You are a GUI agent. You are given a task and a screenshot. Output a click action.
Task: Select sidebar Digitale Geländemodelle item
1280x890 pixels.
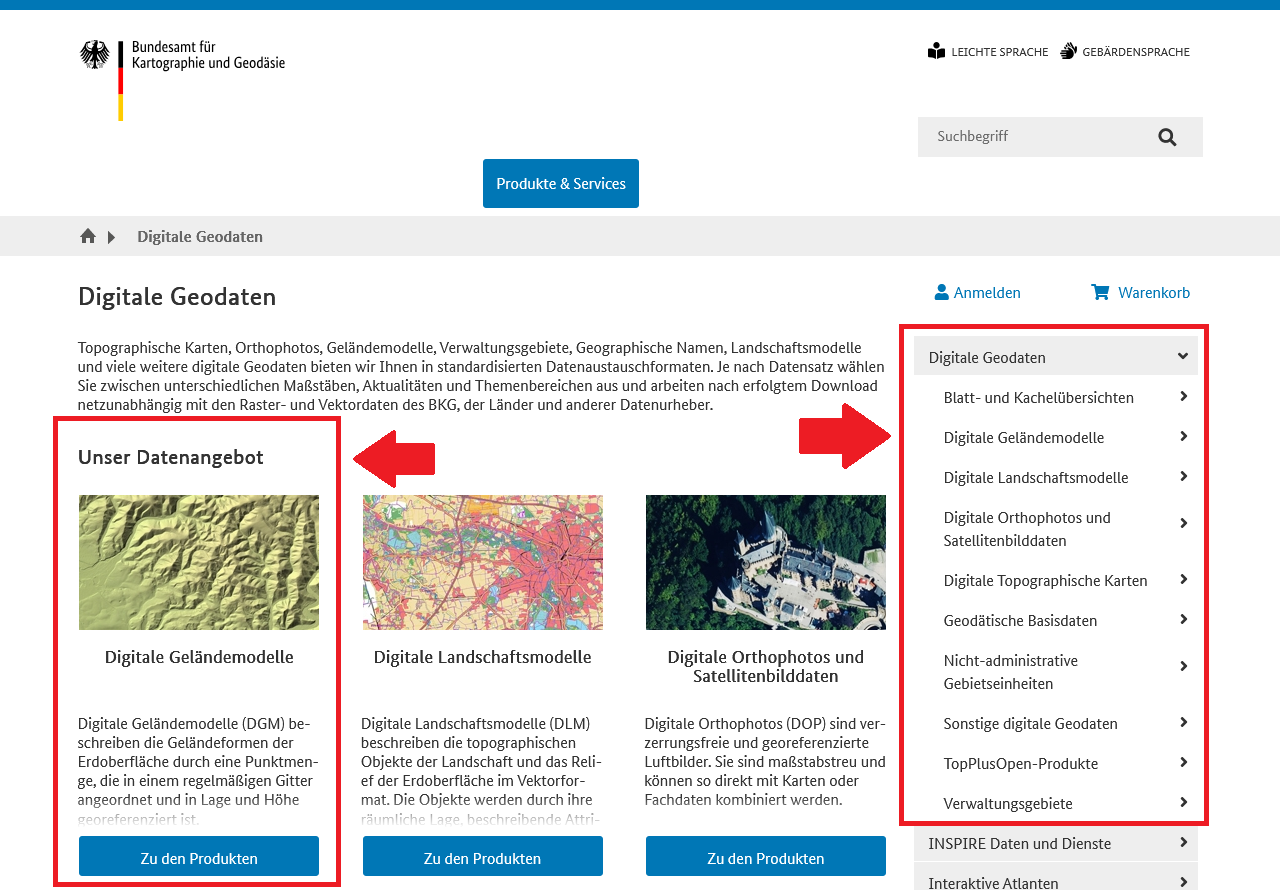(1023, 437)
